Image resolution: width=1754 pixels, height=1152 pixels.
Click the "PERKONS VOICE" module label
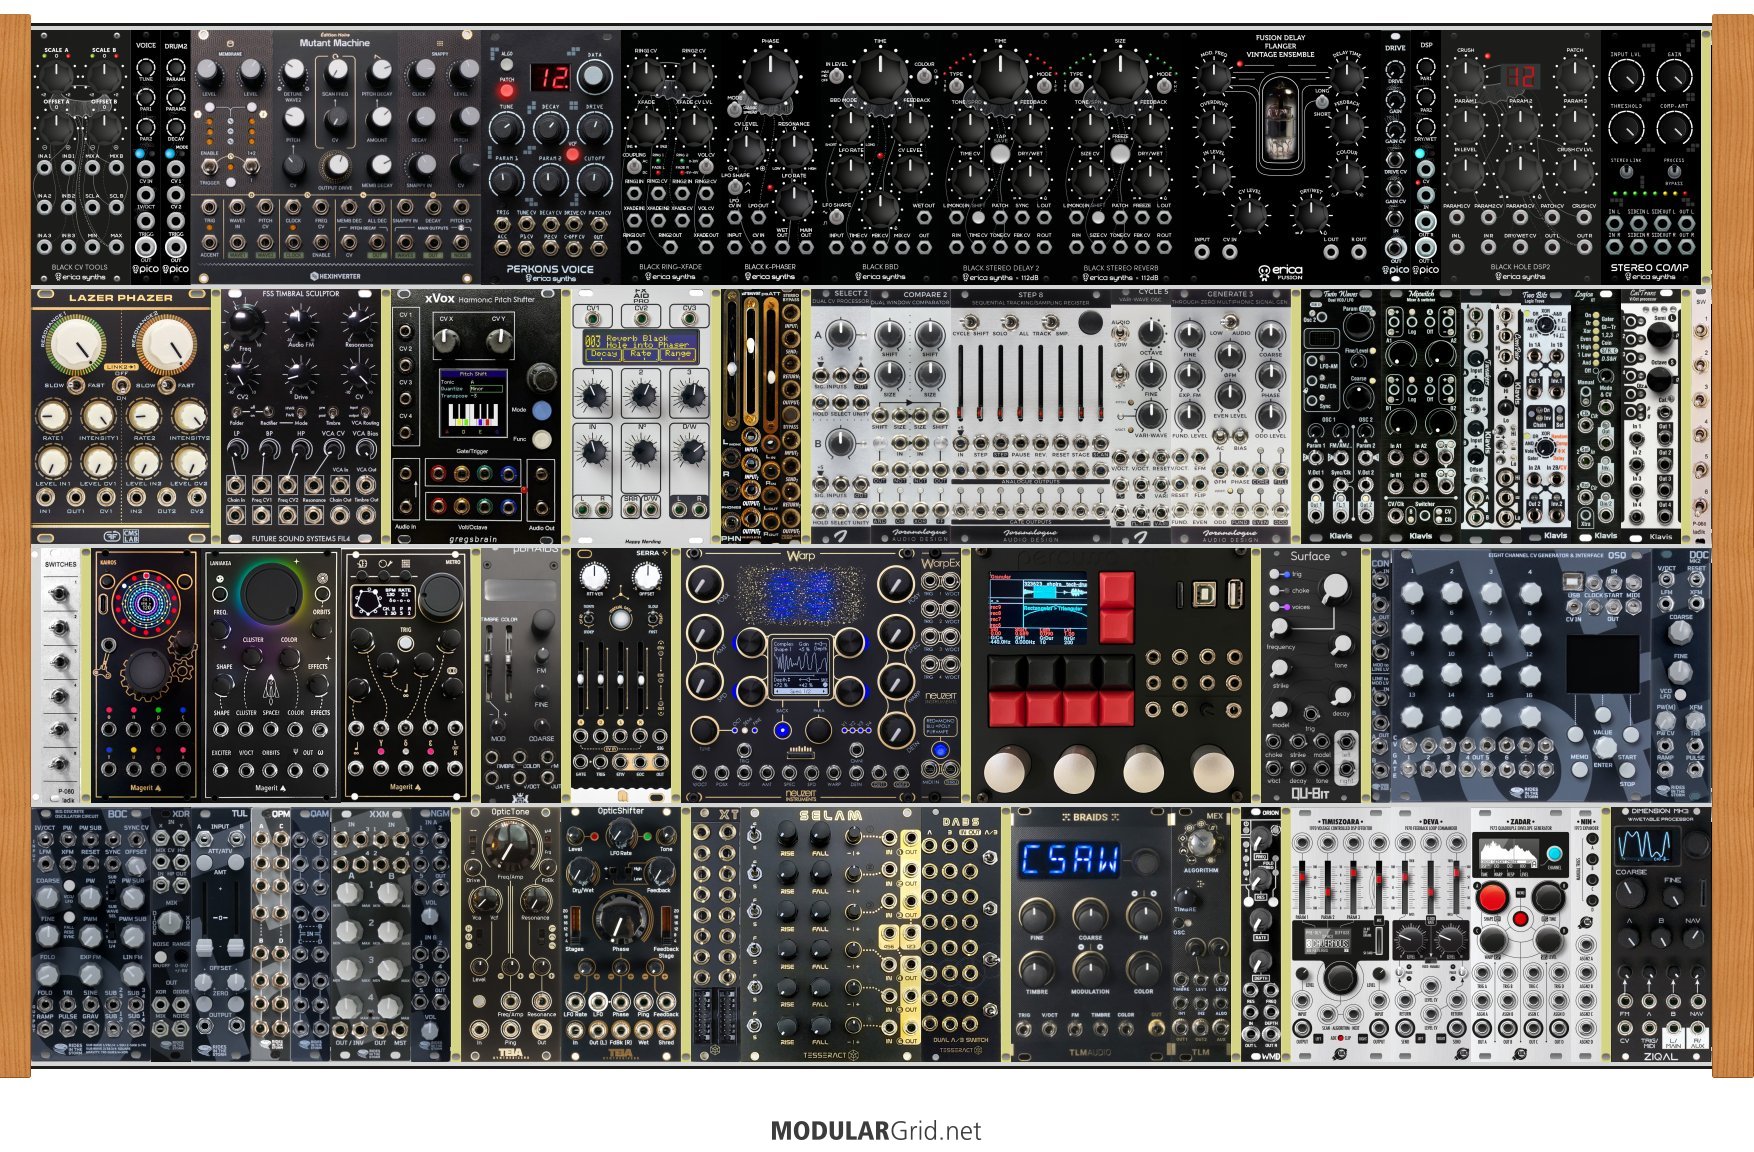550,268
